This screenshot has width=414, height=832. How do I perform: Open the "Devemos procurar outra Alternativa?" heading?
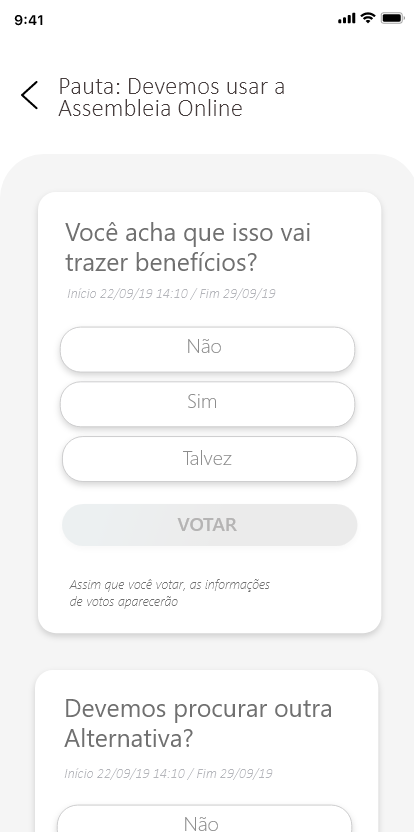(198, 723)
